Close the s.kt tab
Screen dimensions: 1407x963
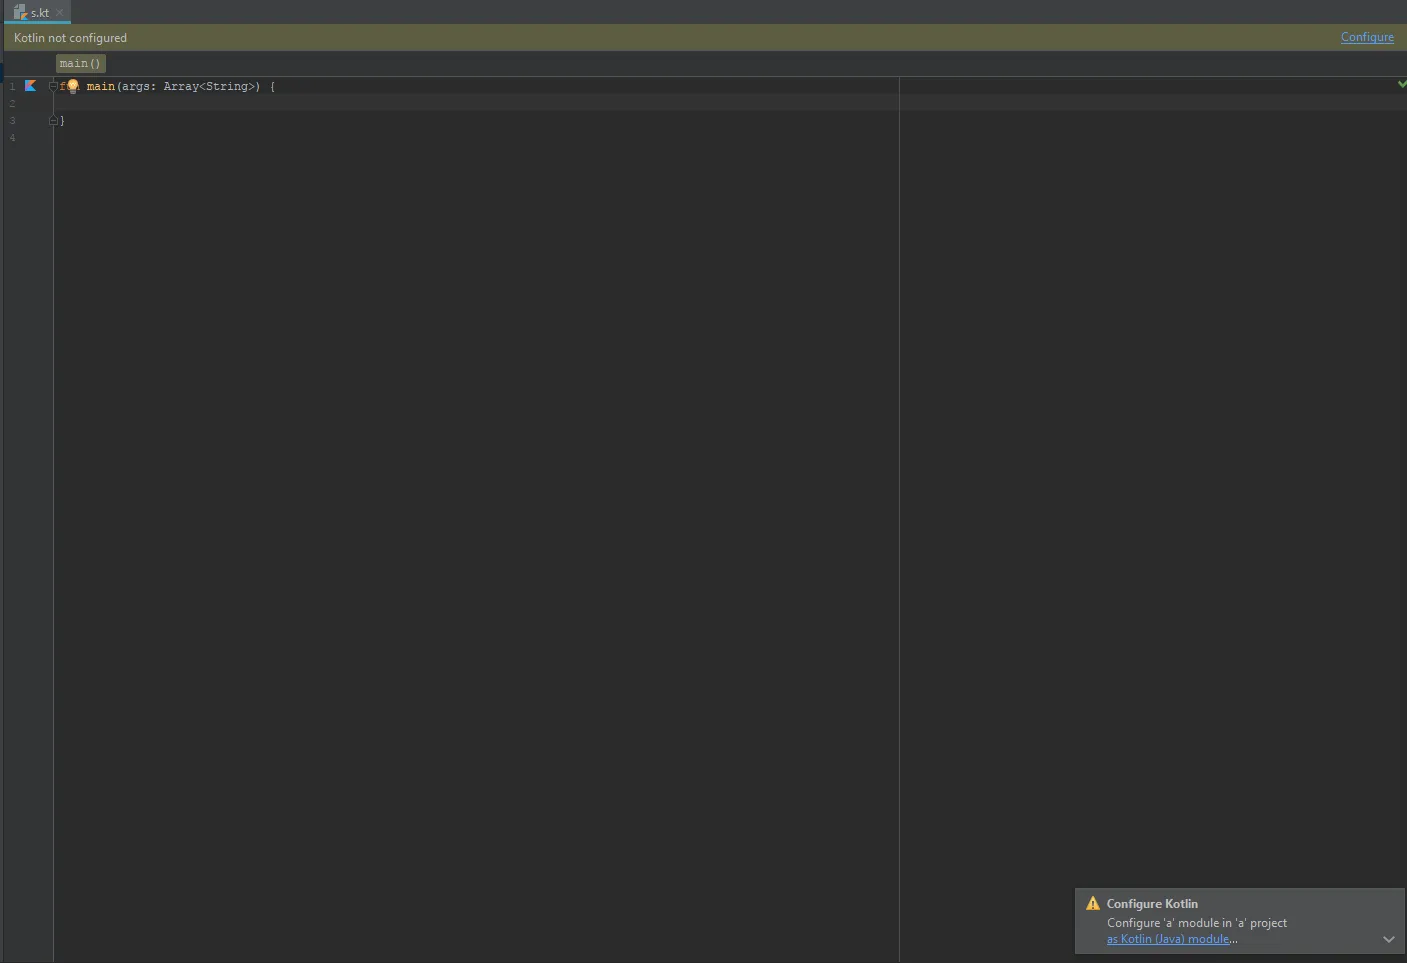[60, 13]
